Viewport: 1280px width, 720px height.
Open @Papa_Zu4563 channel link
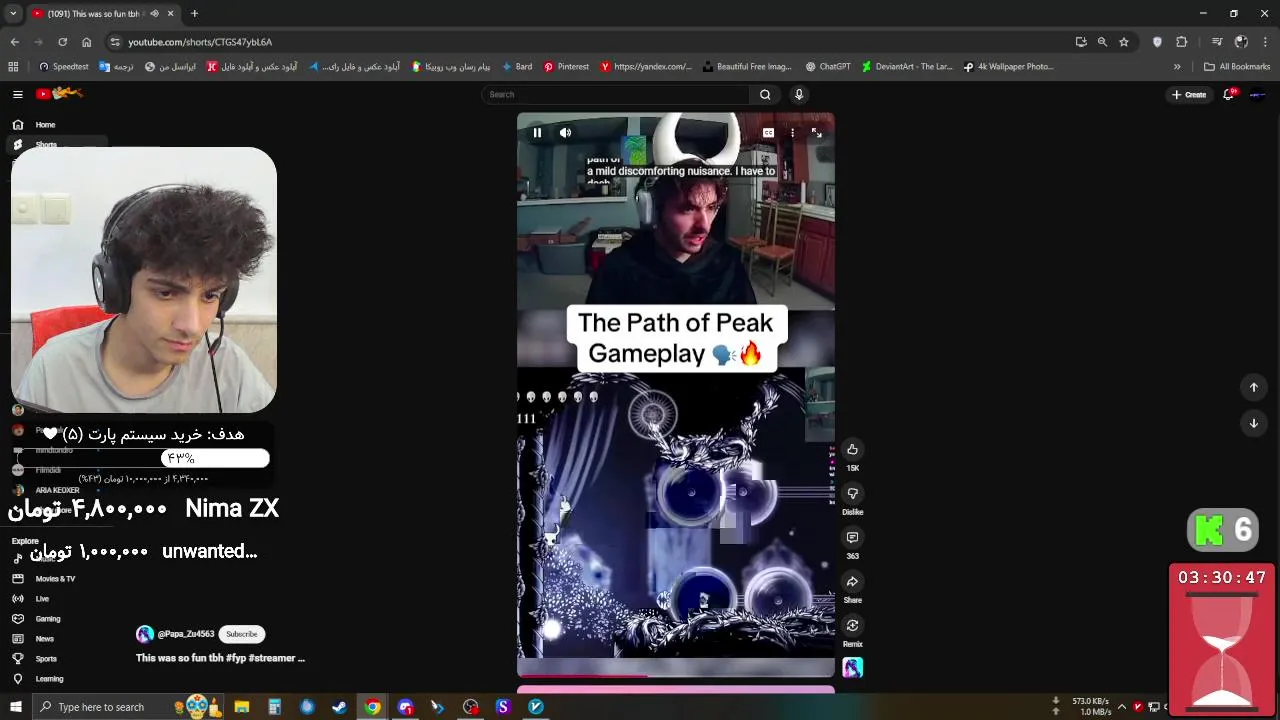pyautogui.click(x=186, y=634)
